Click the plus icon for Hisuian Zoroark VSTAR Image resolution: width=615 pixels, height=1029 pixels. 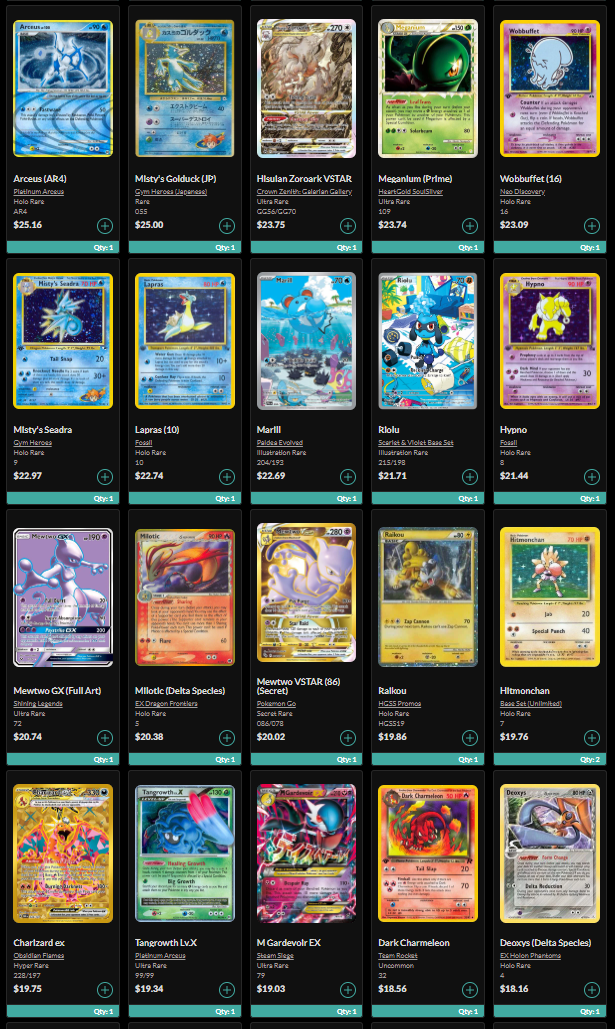coord(348,226)
